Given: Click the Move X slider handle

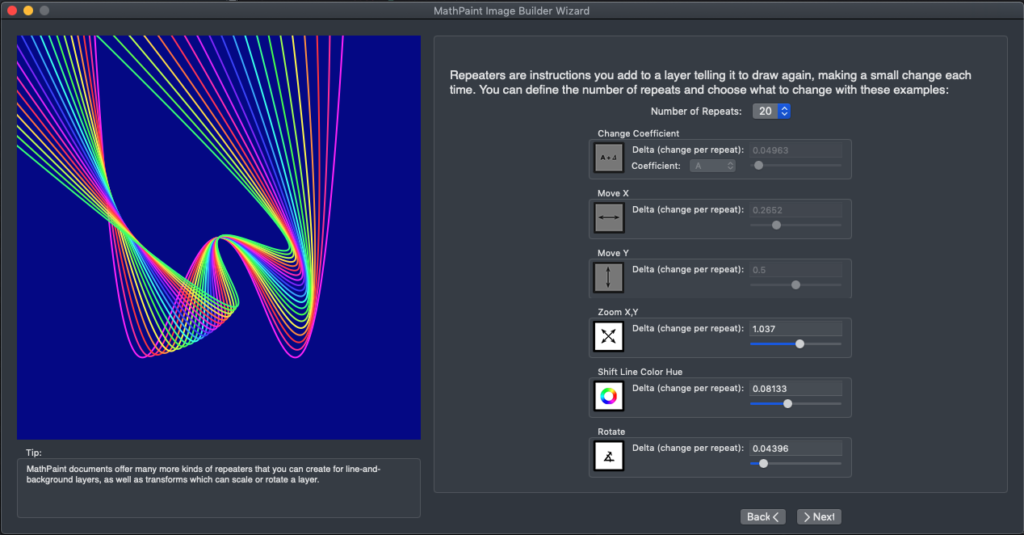Looking at the screenshot, I should point(776,225).
